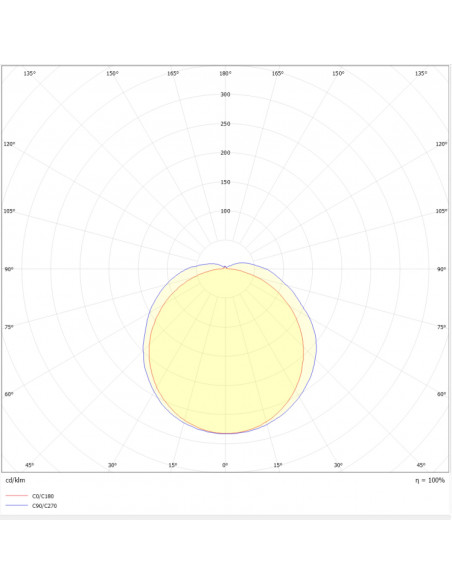Image resolution: width=452 pixels, height=584 pixels.
Task: Click the 45° label at bottom left
Action: click(x=30, y=465)
